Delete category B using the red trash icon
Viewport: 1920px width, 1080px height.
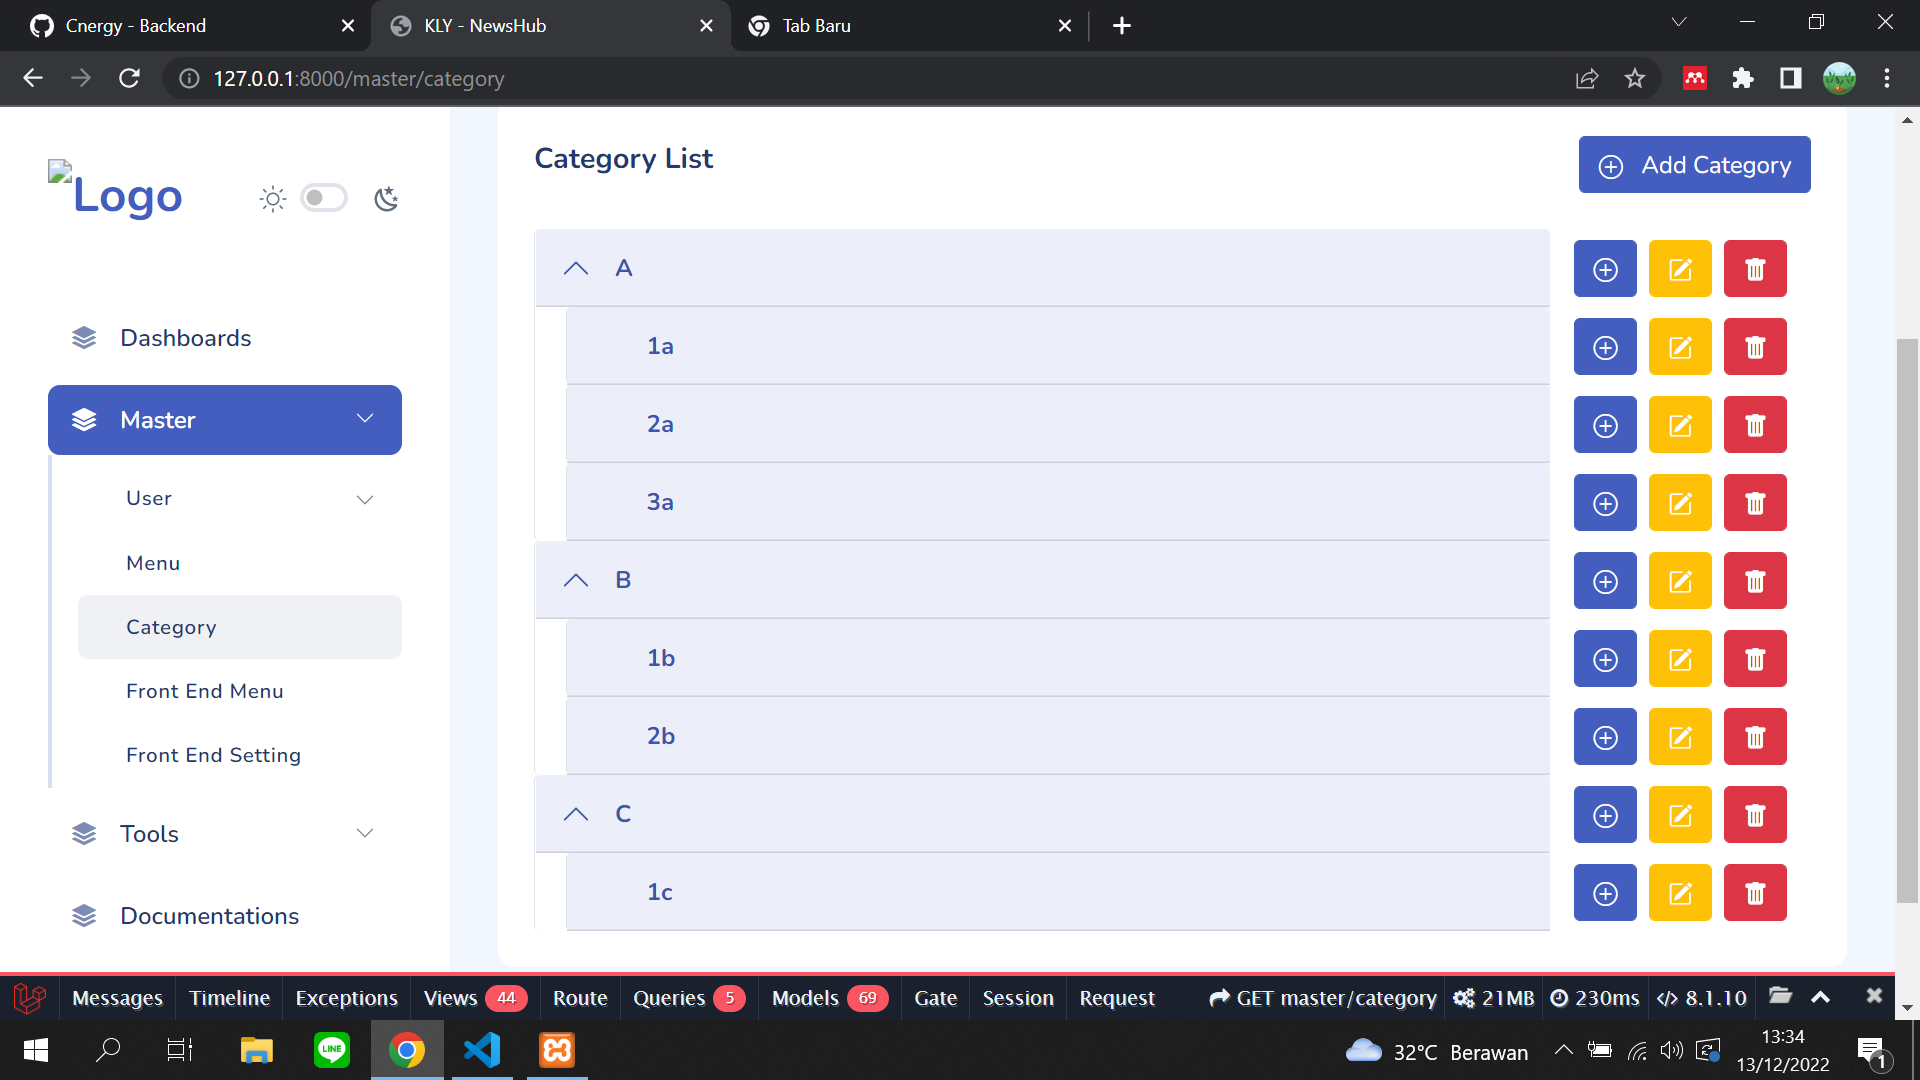1754,580
